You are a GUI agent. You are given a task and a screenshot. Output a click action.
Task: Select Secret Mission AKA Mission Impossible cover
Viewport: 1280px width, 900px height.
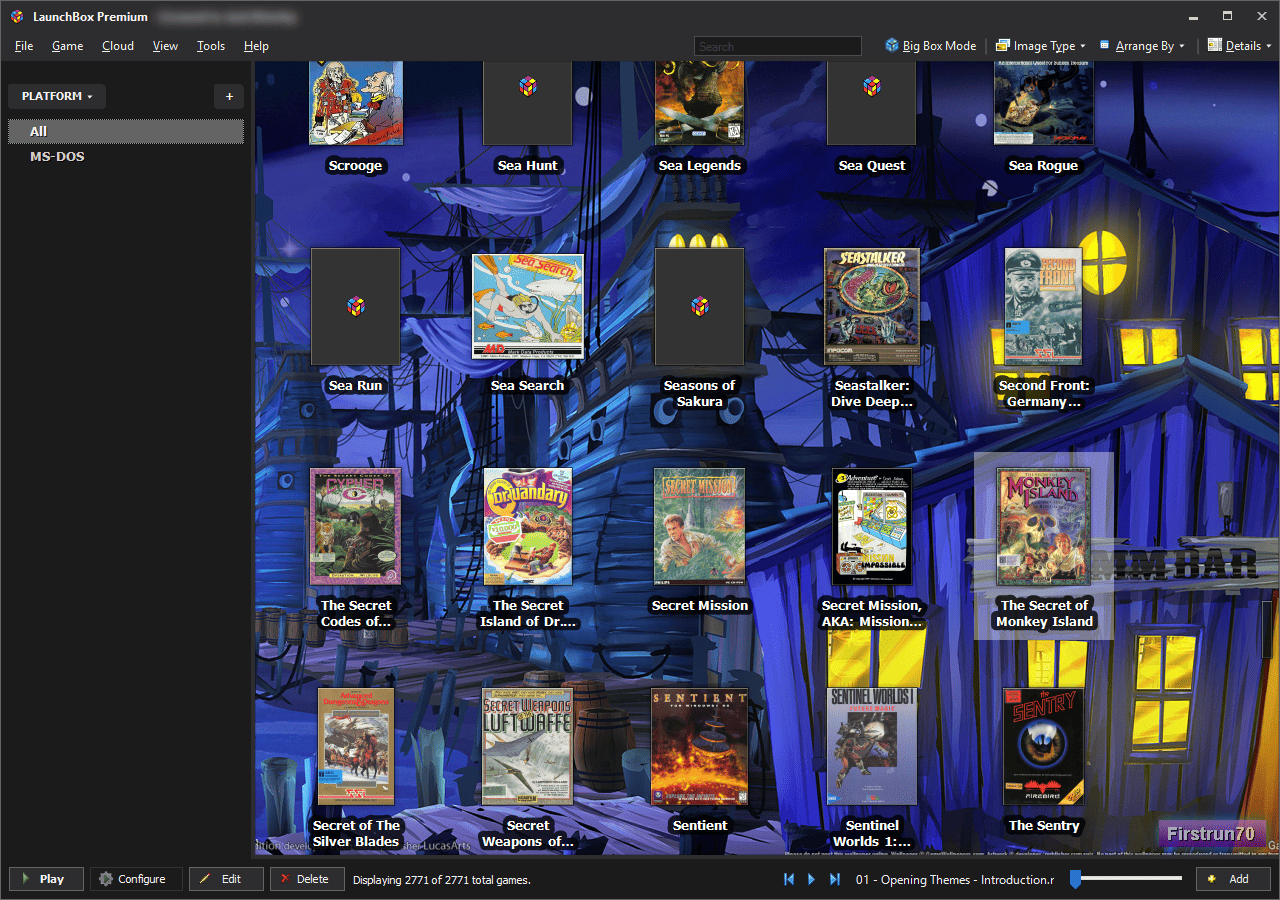[x=872, y=526]
